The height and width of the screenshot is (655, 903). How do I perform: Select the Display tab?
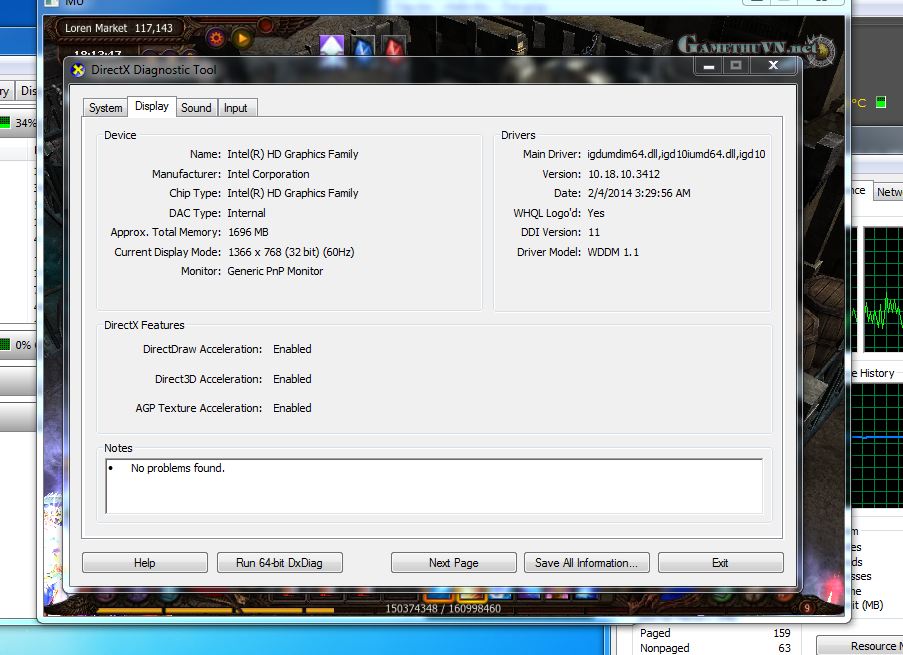(152, 106)
